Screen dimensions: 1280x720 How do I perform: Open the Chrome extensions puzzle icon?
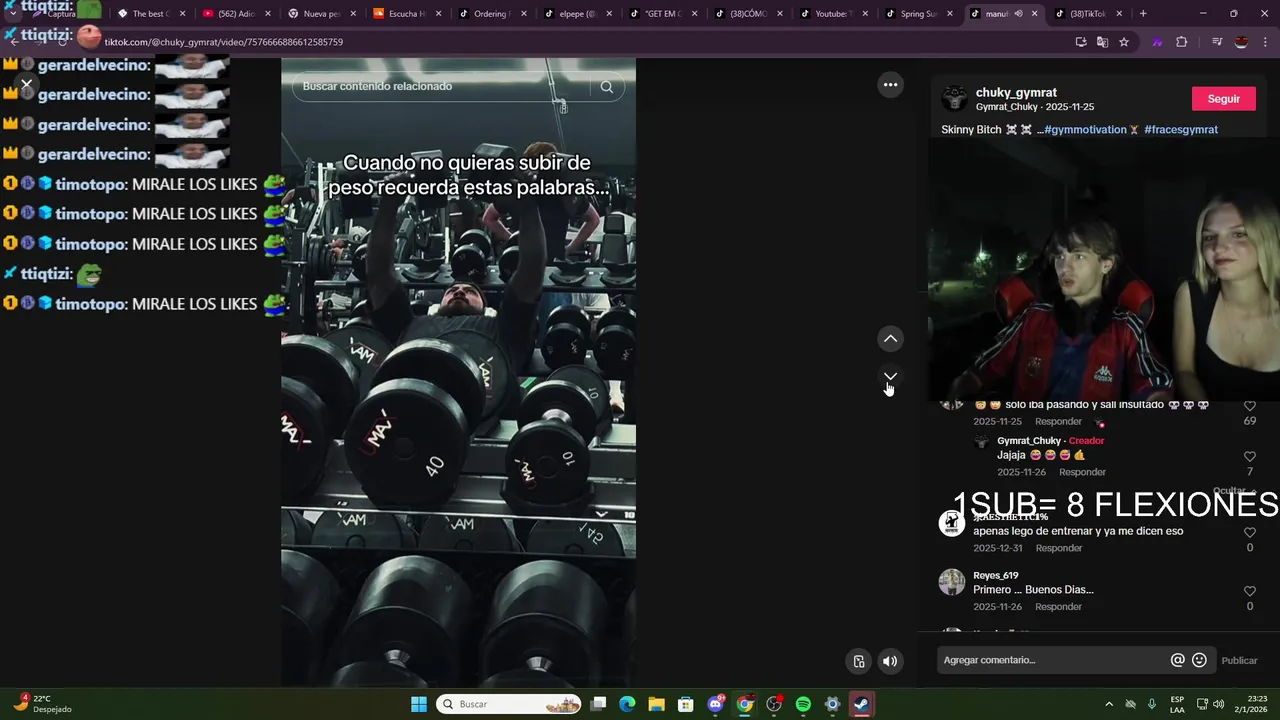pyautogui.click(x=1182, y=42)
